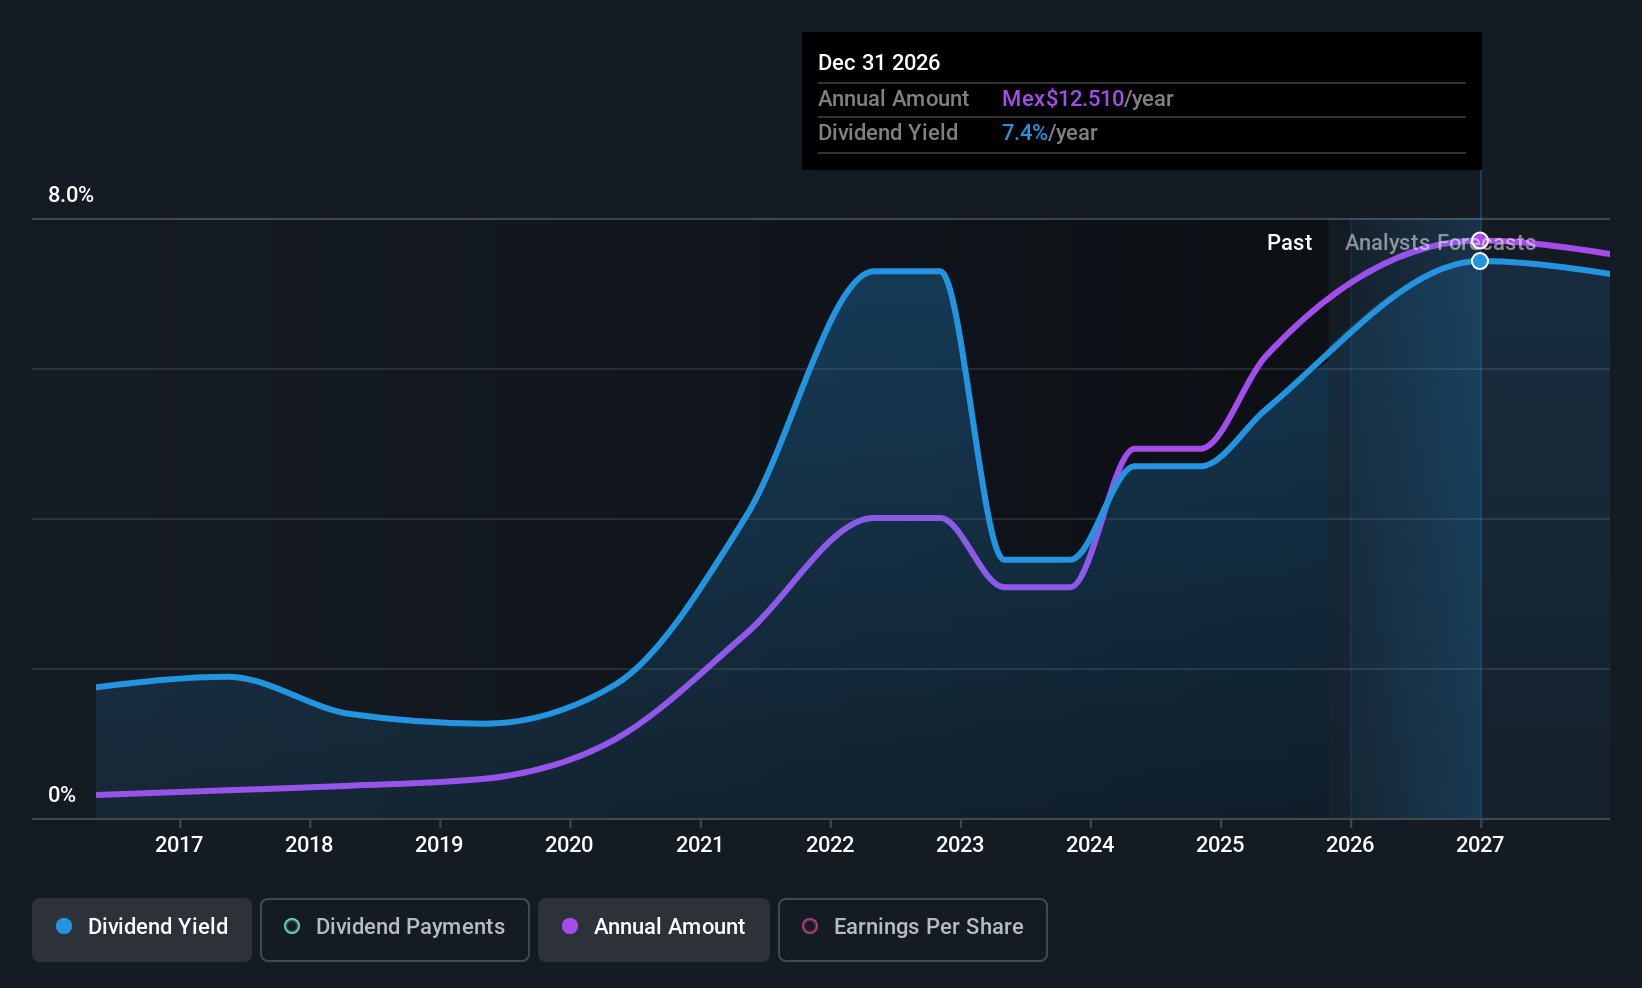Image resolution: width=1642 pixels, height=988 pixels.
Task: Click the 7.4% dividend yield value
Action: pyautogui.click(x=1025, y=133)
